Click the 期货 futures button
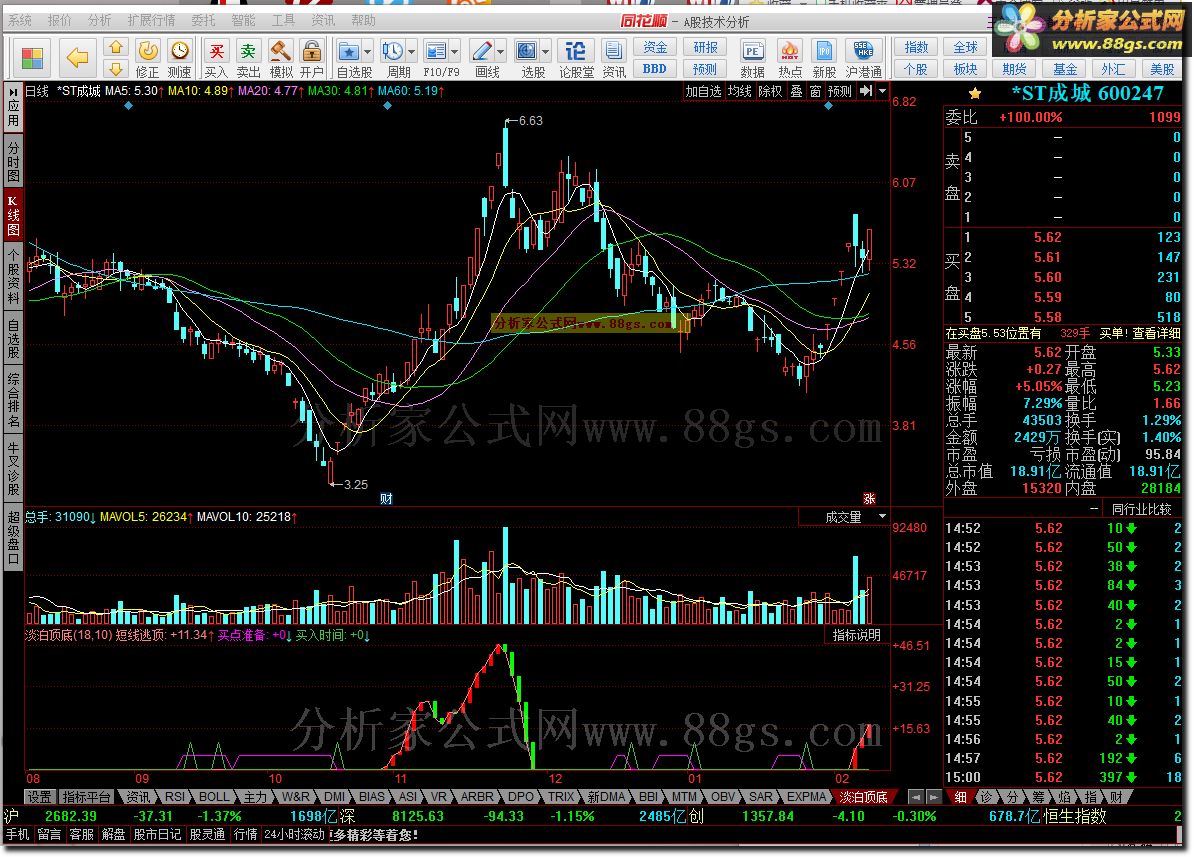 point(1014,69)
